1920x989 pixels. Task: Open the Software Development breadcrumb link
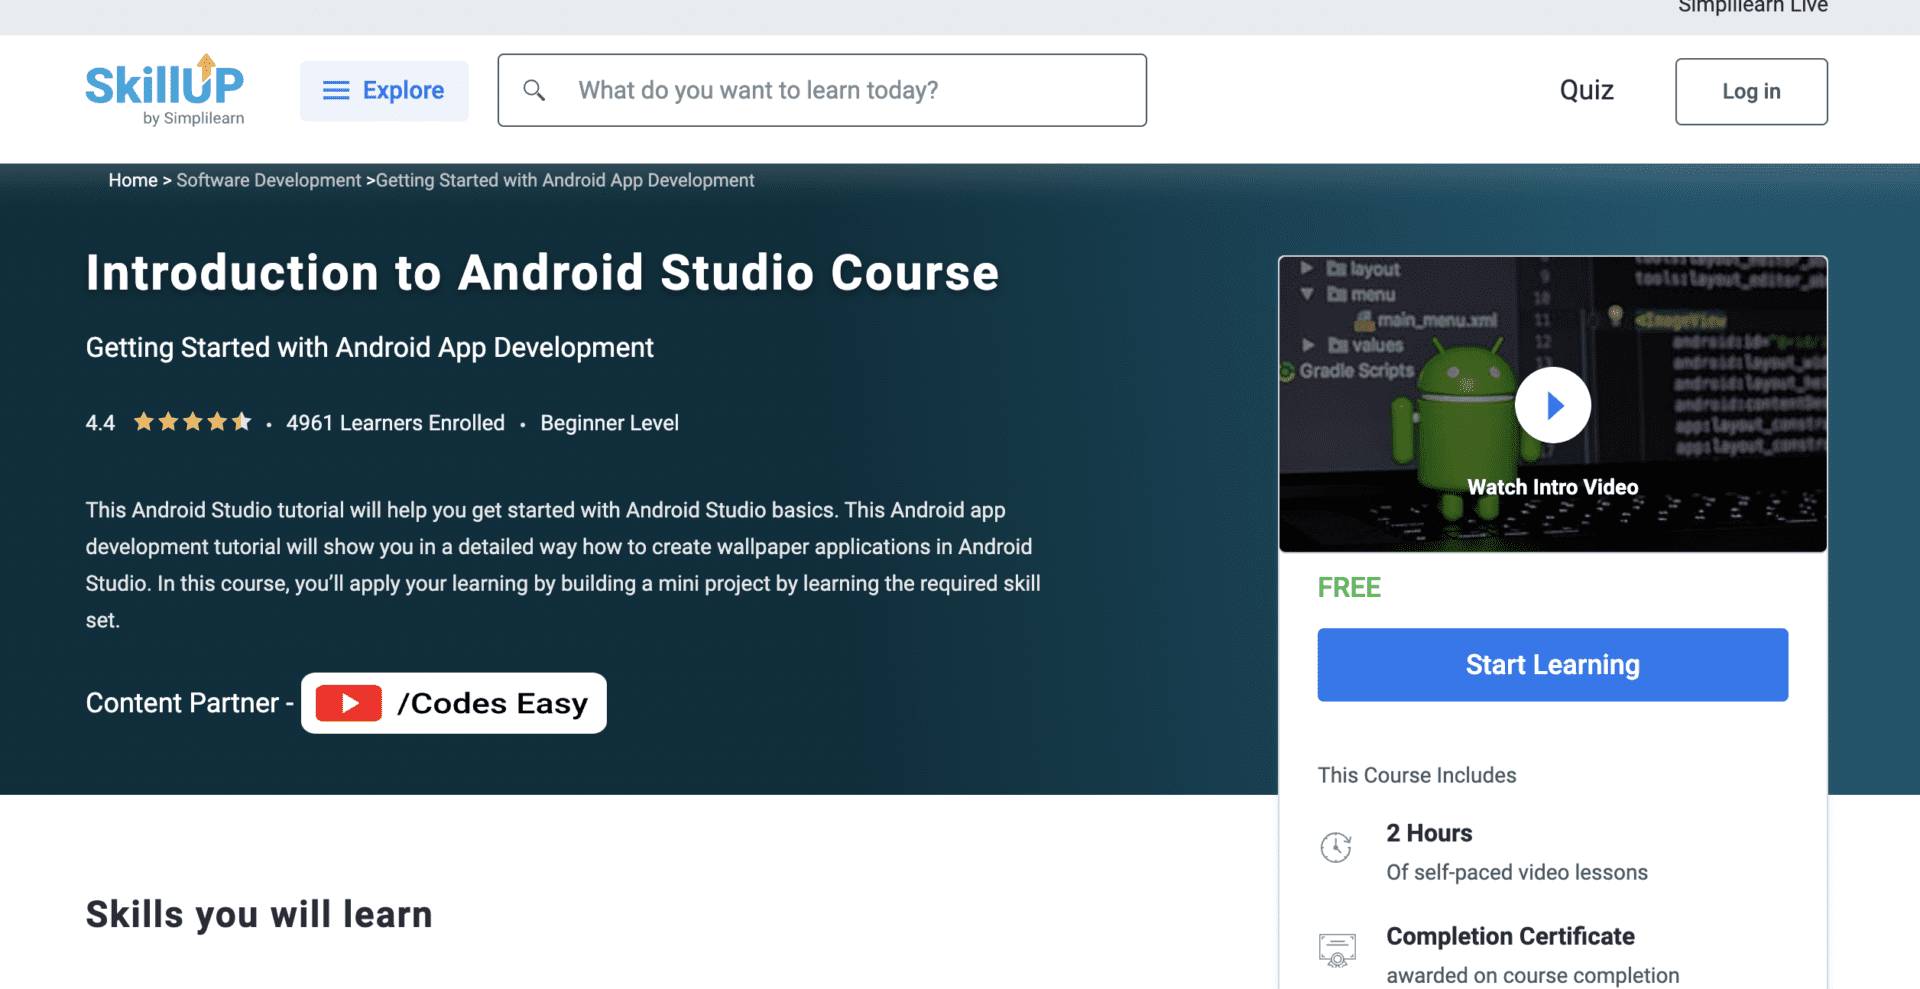tap(268, 180)
